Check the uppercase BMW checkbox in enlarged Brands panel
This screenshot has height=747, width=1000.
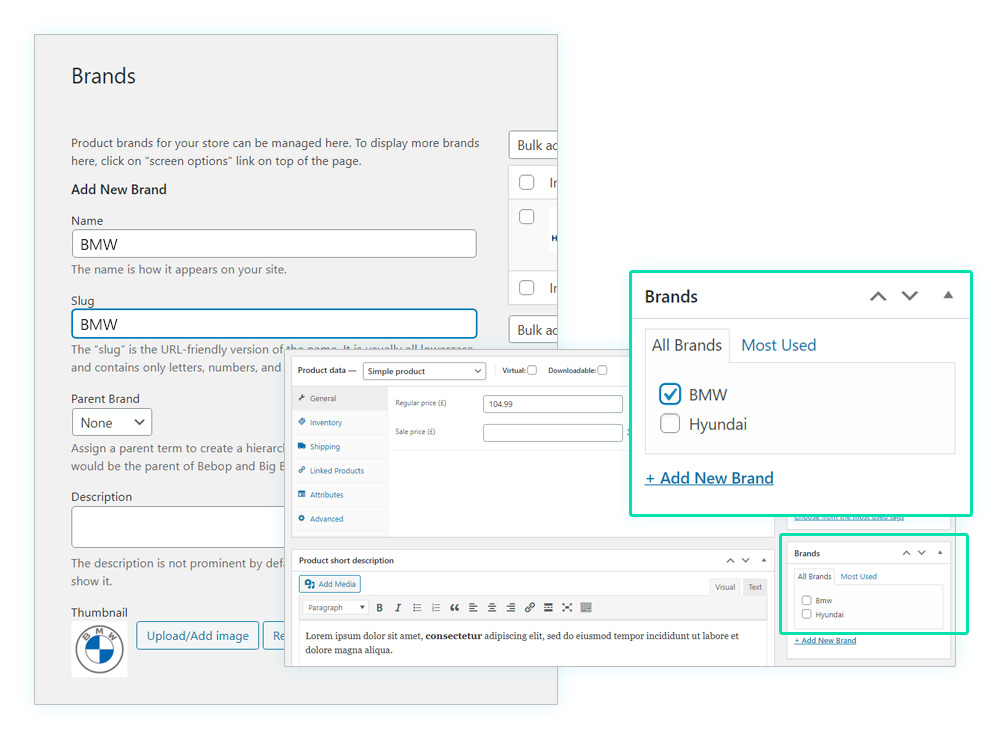tap(670, 394)
